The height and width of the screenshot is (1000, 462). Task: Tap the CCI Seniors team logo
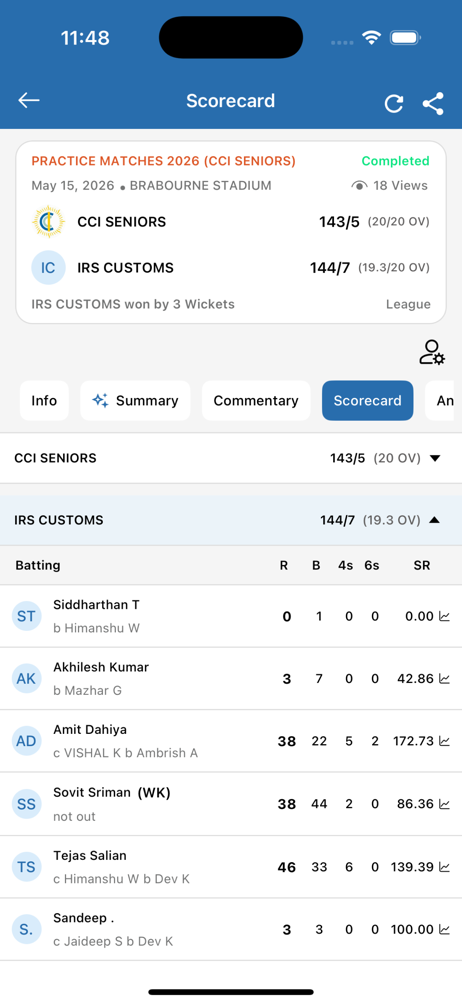point(48,222)
